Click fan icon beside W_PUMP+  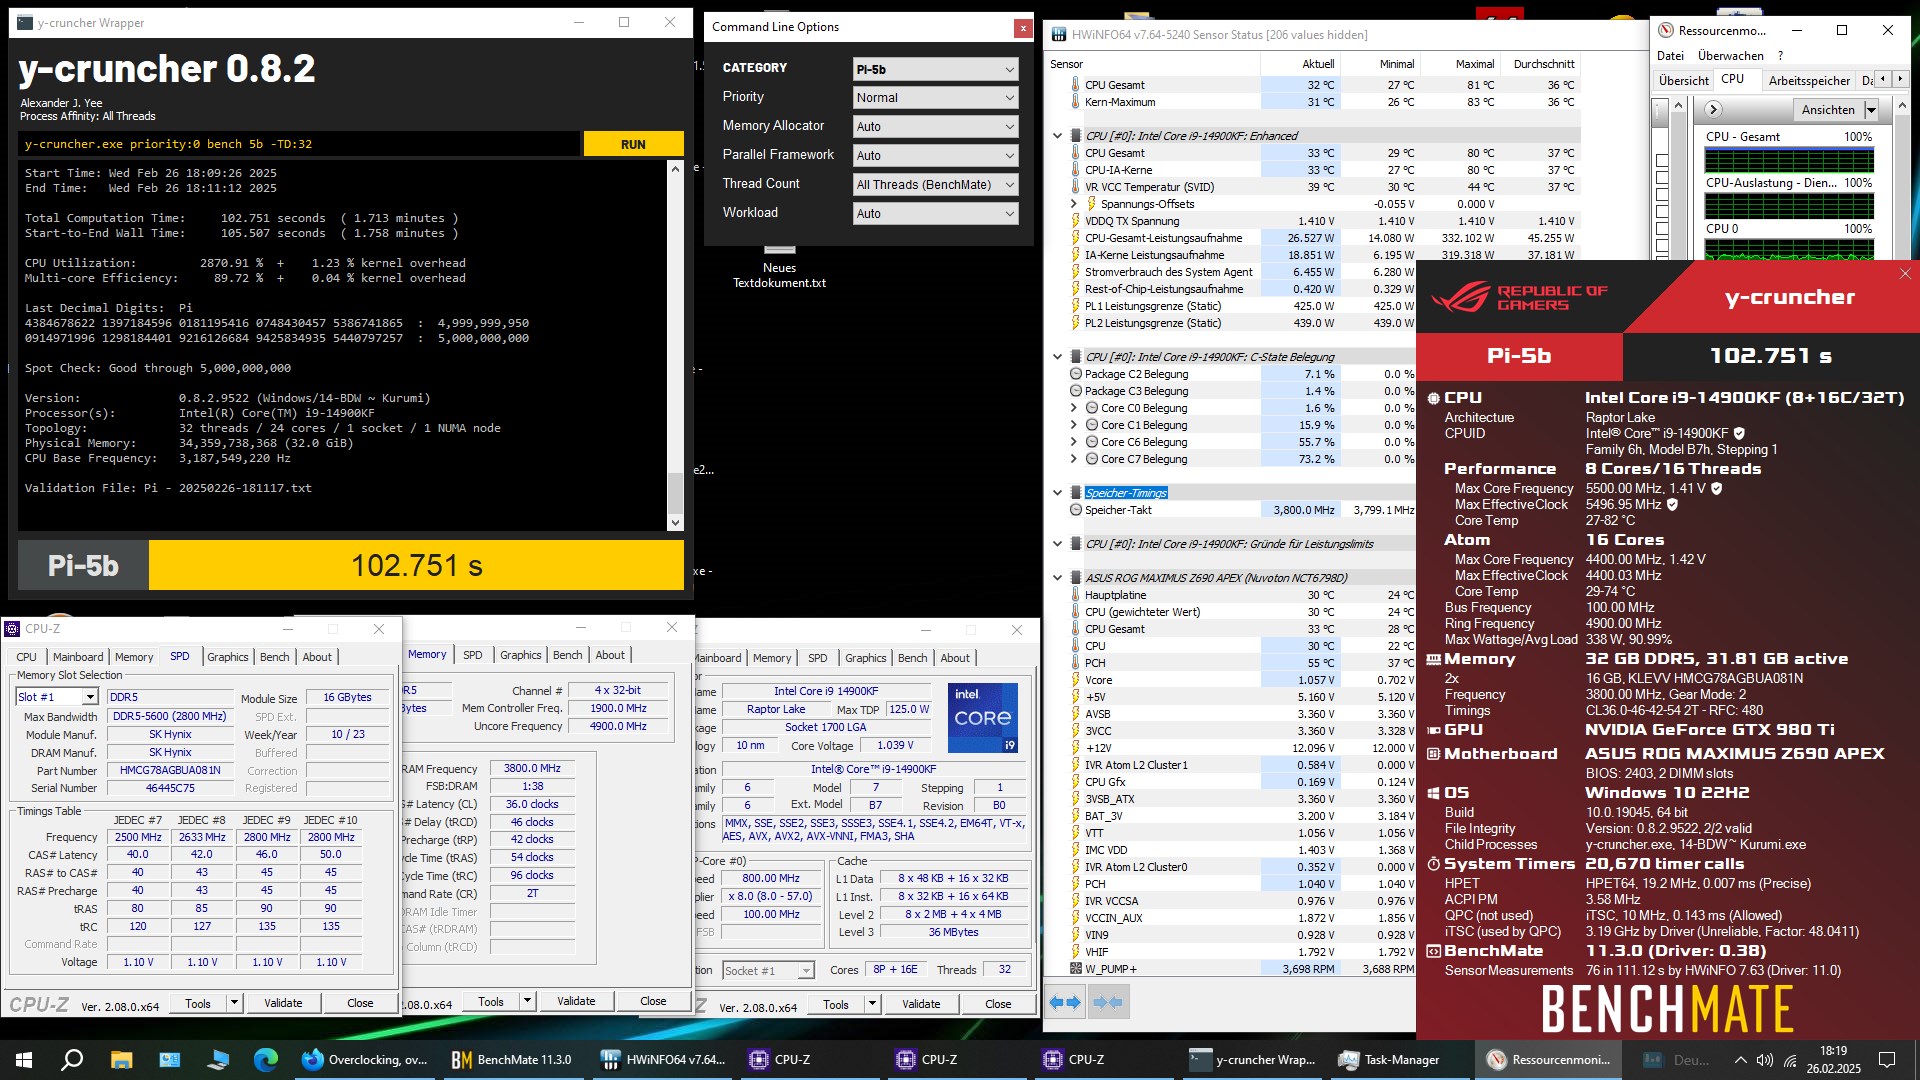(1076, 969)
